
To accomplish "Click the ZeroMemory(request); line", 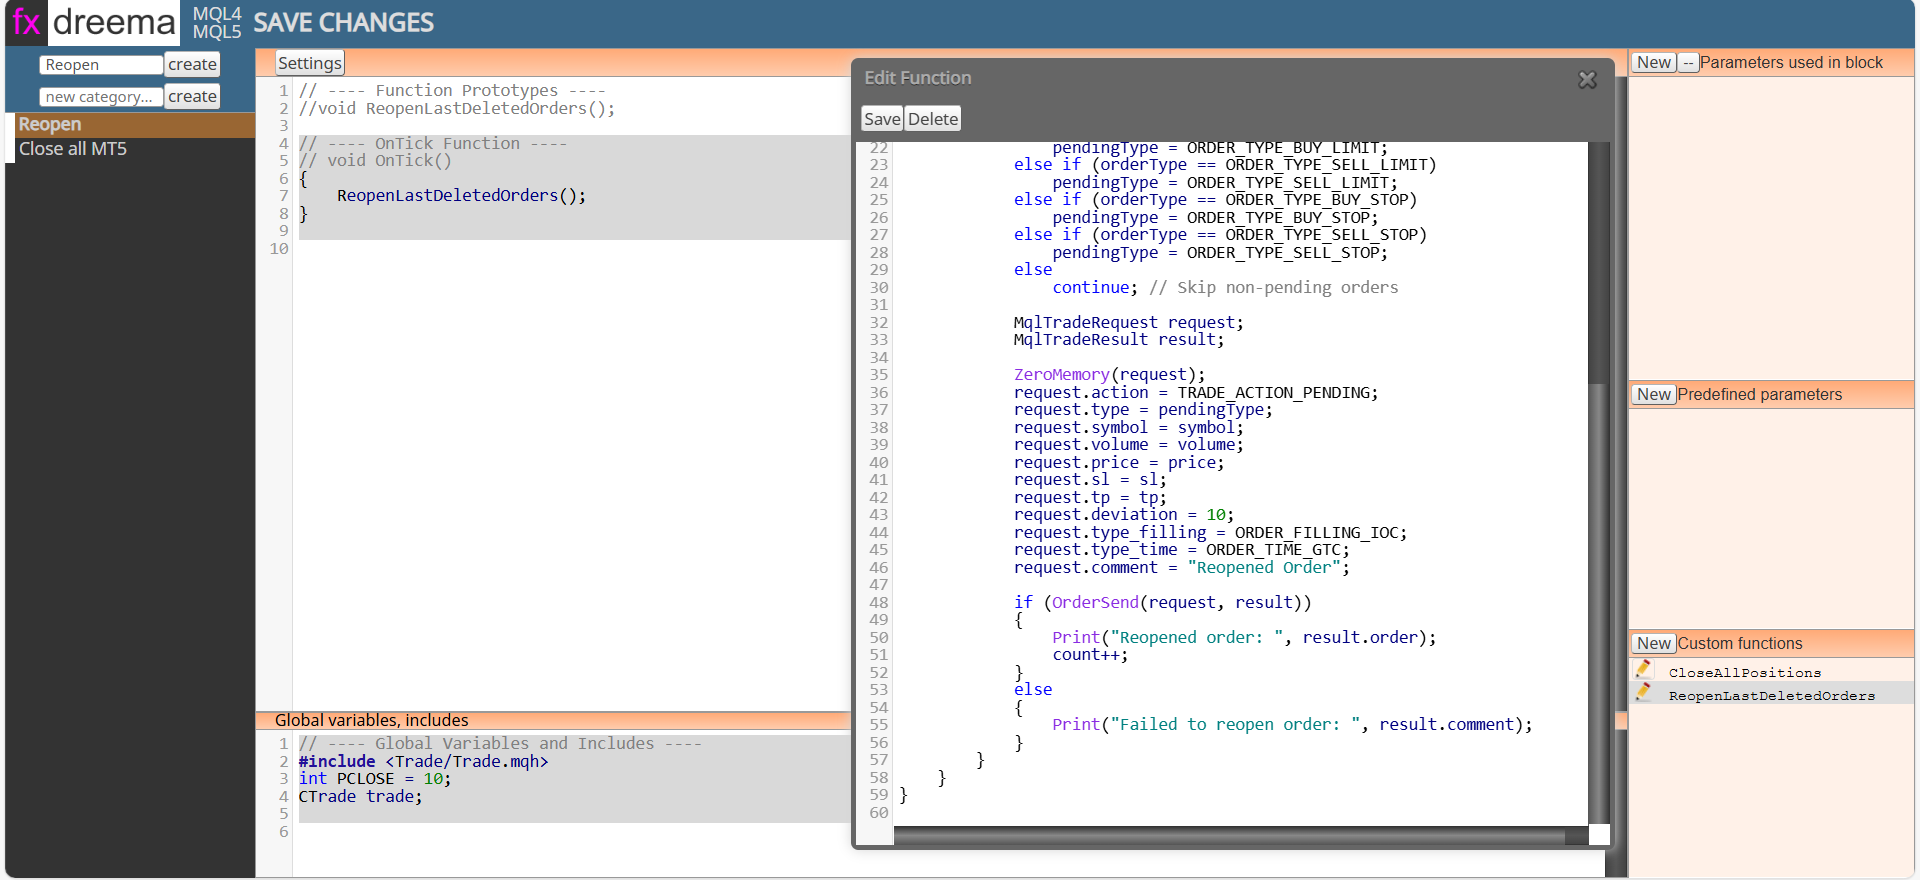I will coord(1109,375).
